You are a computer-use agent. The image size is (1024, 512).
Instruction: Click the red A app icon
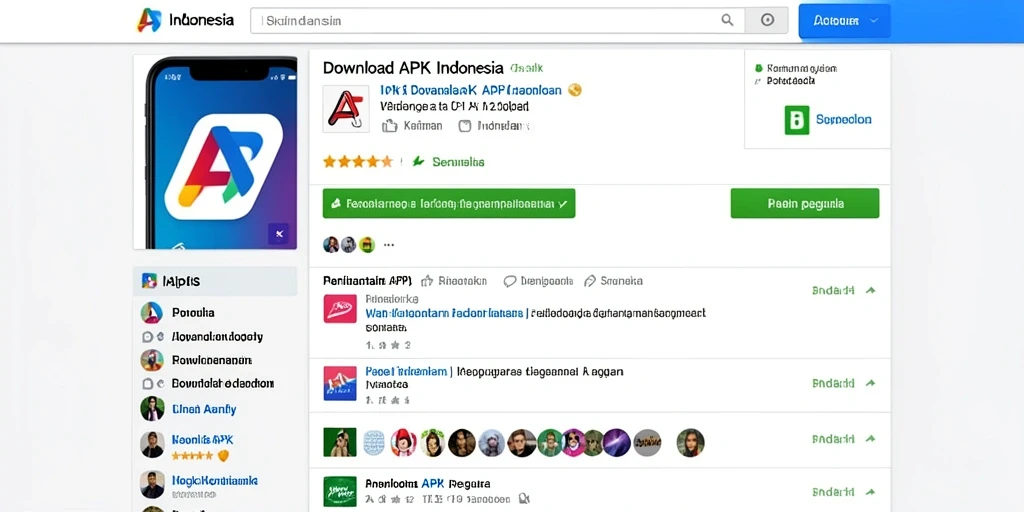[345, 109]
